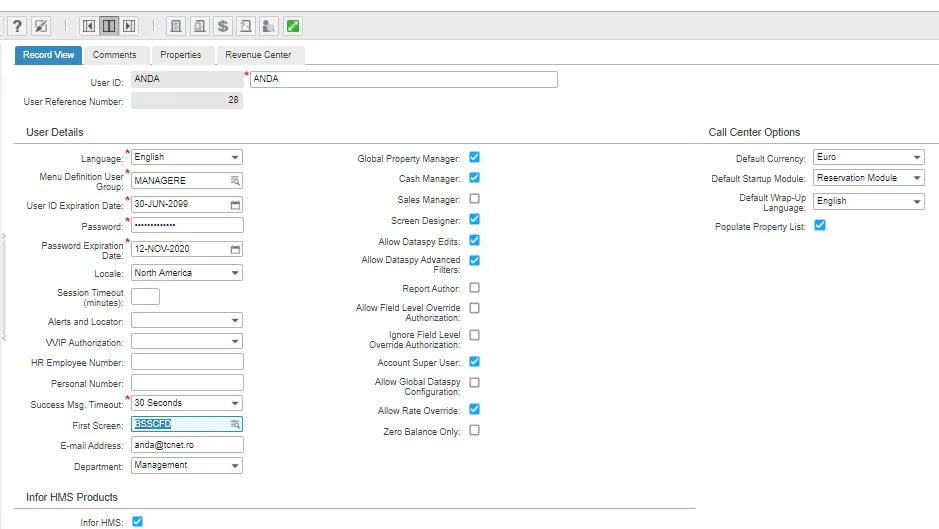
Task: Enable the Report Author checkbox
Action: [x=474, y=288]
